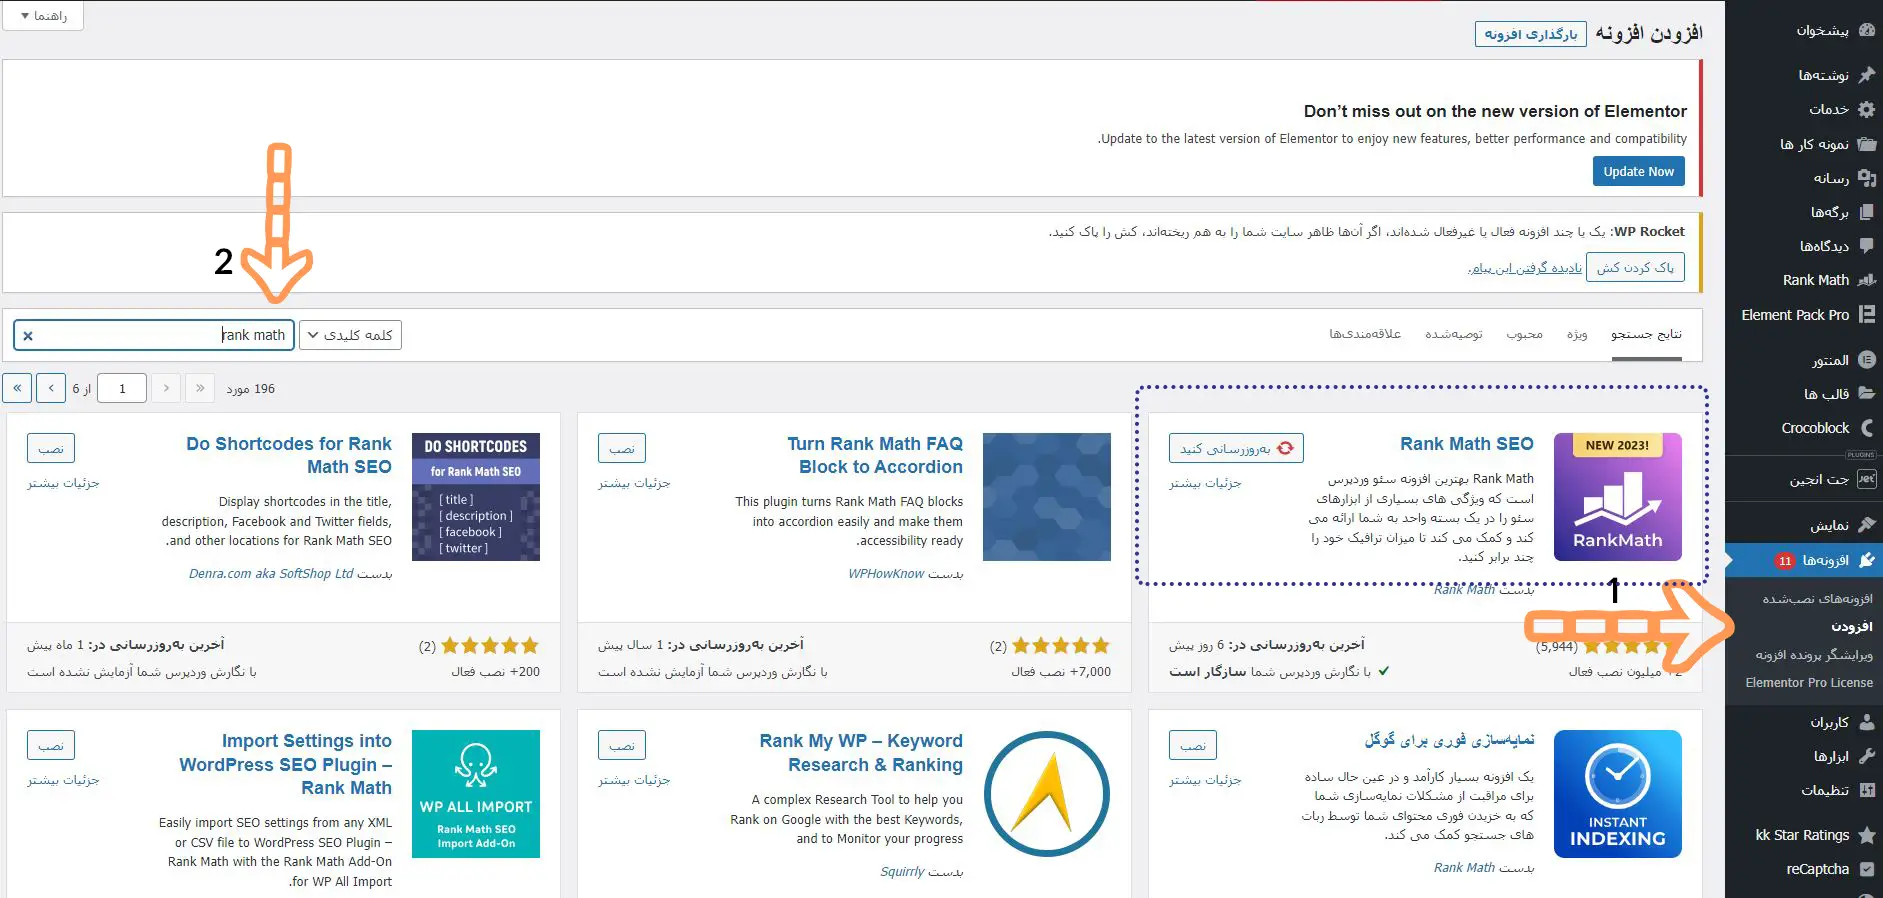Viewport: 1883px width, 898px height.
Task: Click the WP All Import plugin thumbnail
Action: click(x=476, y=794)
